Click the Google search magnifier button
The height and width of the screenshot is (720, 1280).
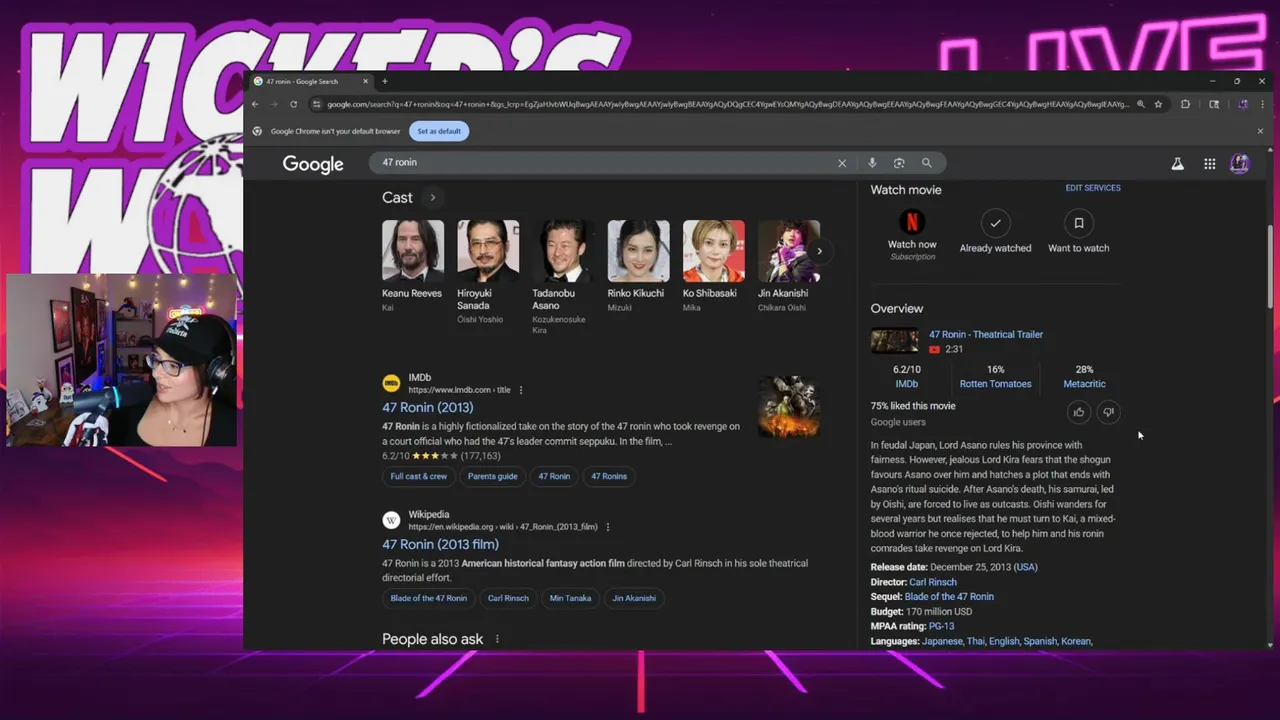[927, 163]
